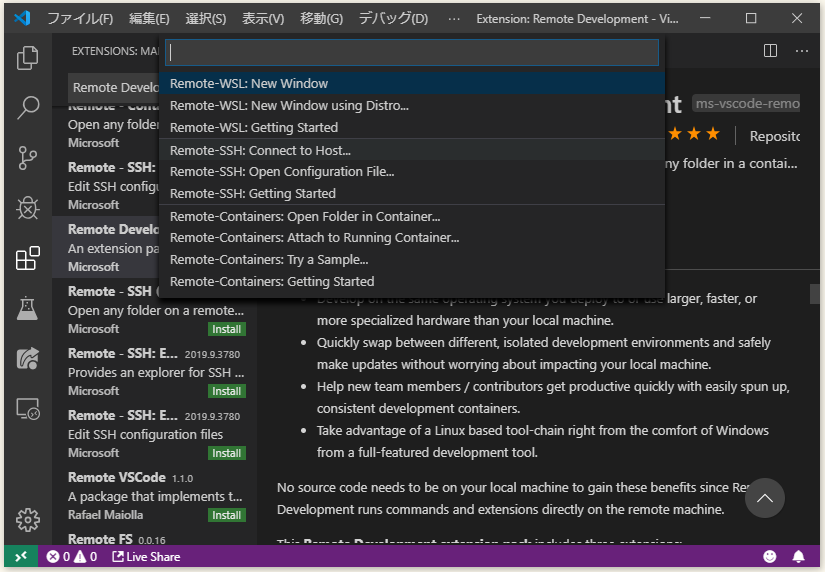This screenshot has height=572, width=825.
Task: Click the feedback smiley icon
Action: (769, 556)
